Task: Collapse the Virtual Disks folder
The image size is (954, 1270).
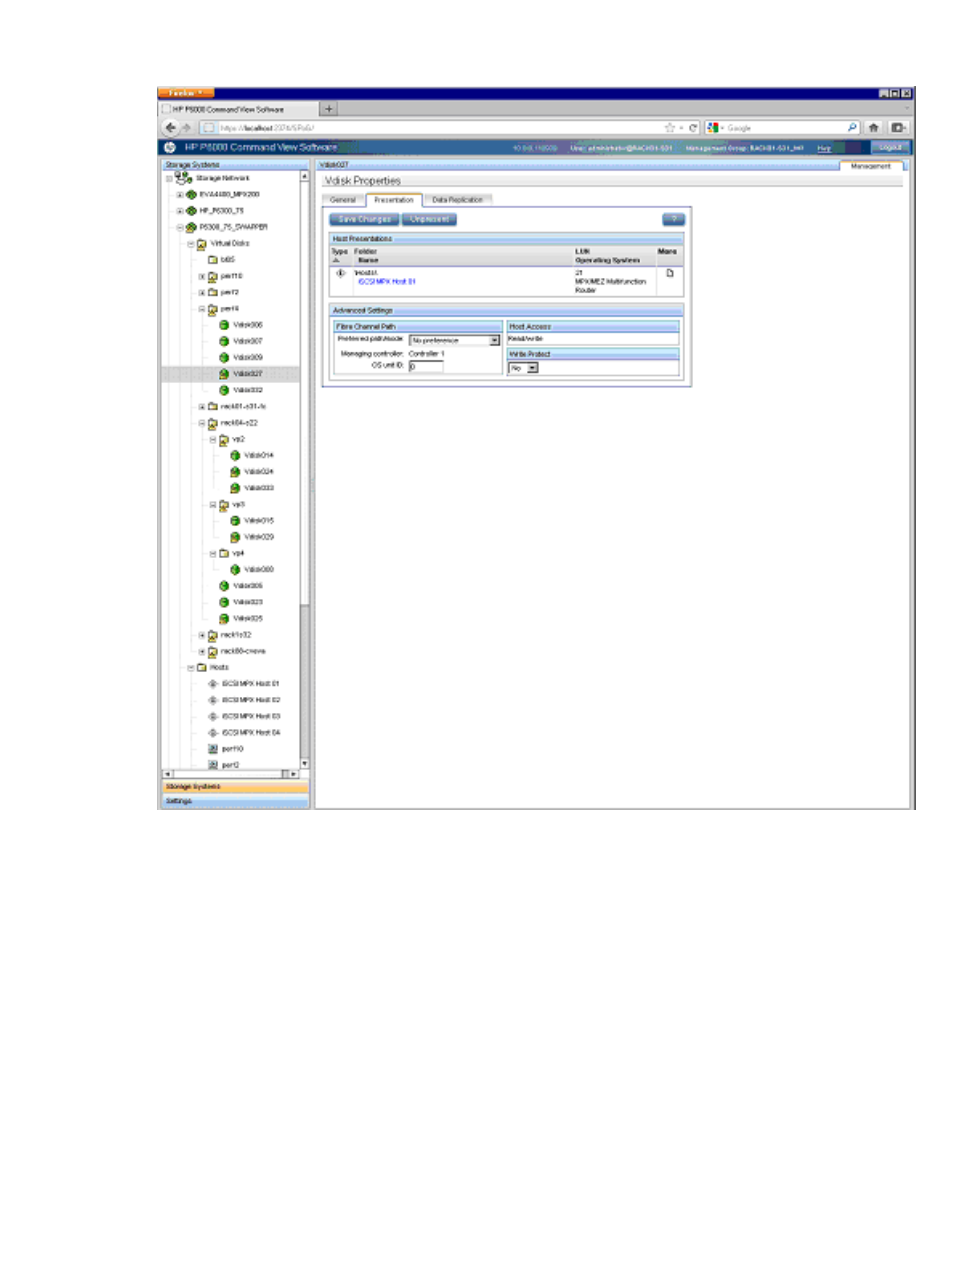Action: (191, 243)
